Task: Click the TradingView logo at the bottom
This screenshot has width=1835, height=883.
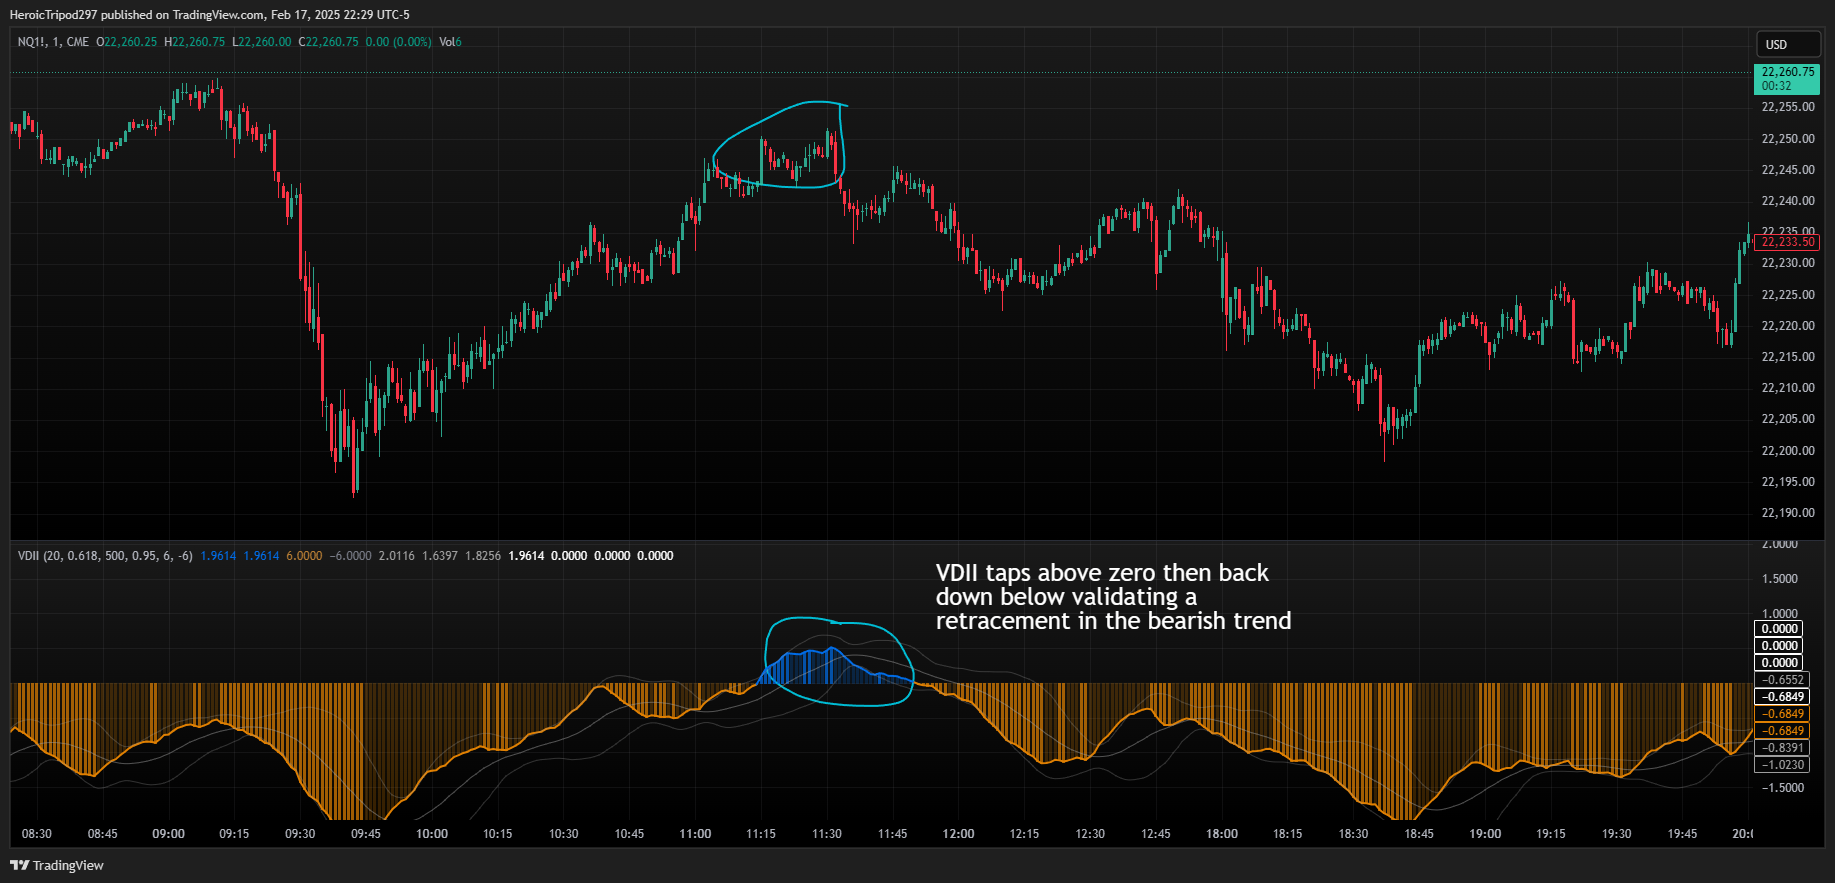Action: 57,865
